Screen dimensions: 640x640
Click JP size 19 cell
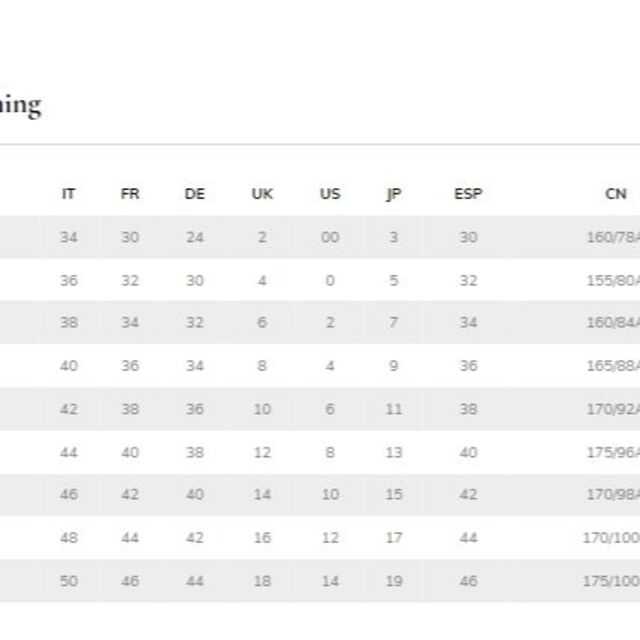click(394, 581)
